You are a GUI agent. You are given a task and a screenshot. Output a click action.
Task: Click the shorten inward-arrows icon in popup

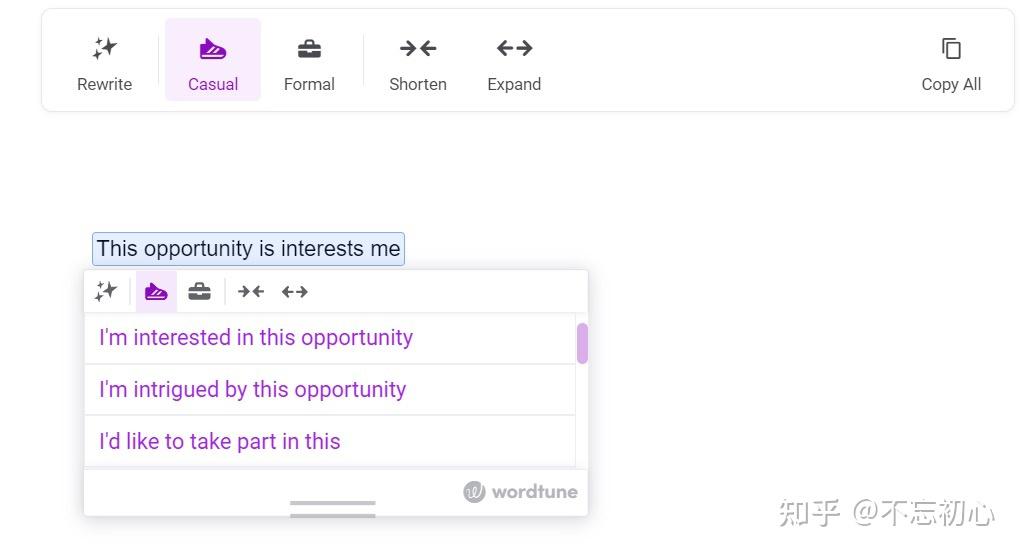coord(251,292)
